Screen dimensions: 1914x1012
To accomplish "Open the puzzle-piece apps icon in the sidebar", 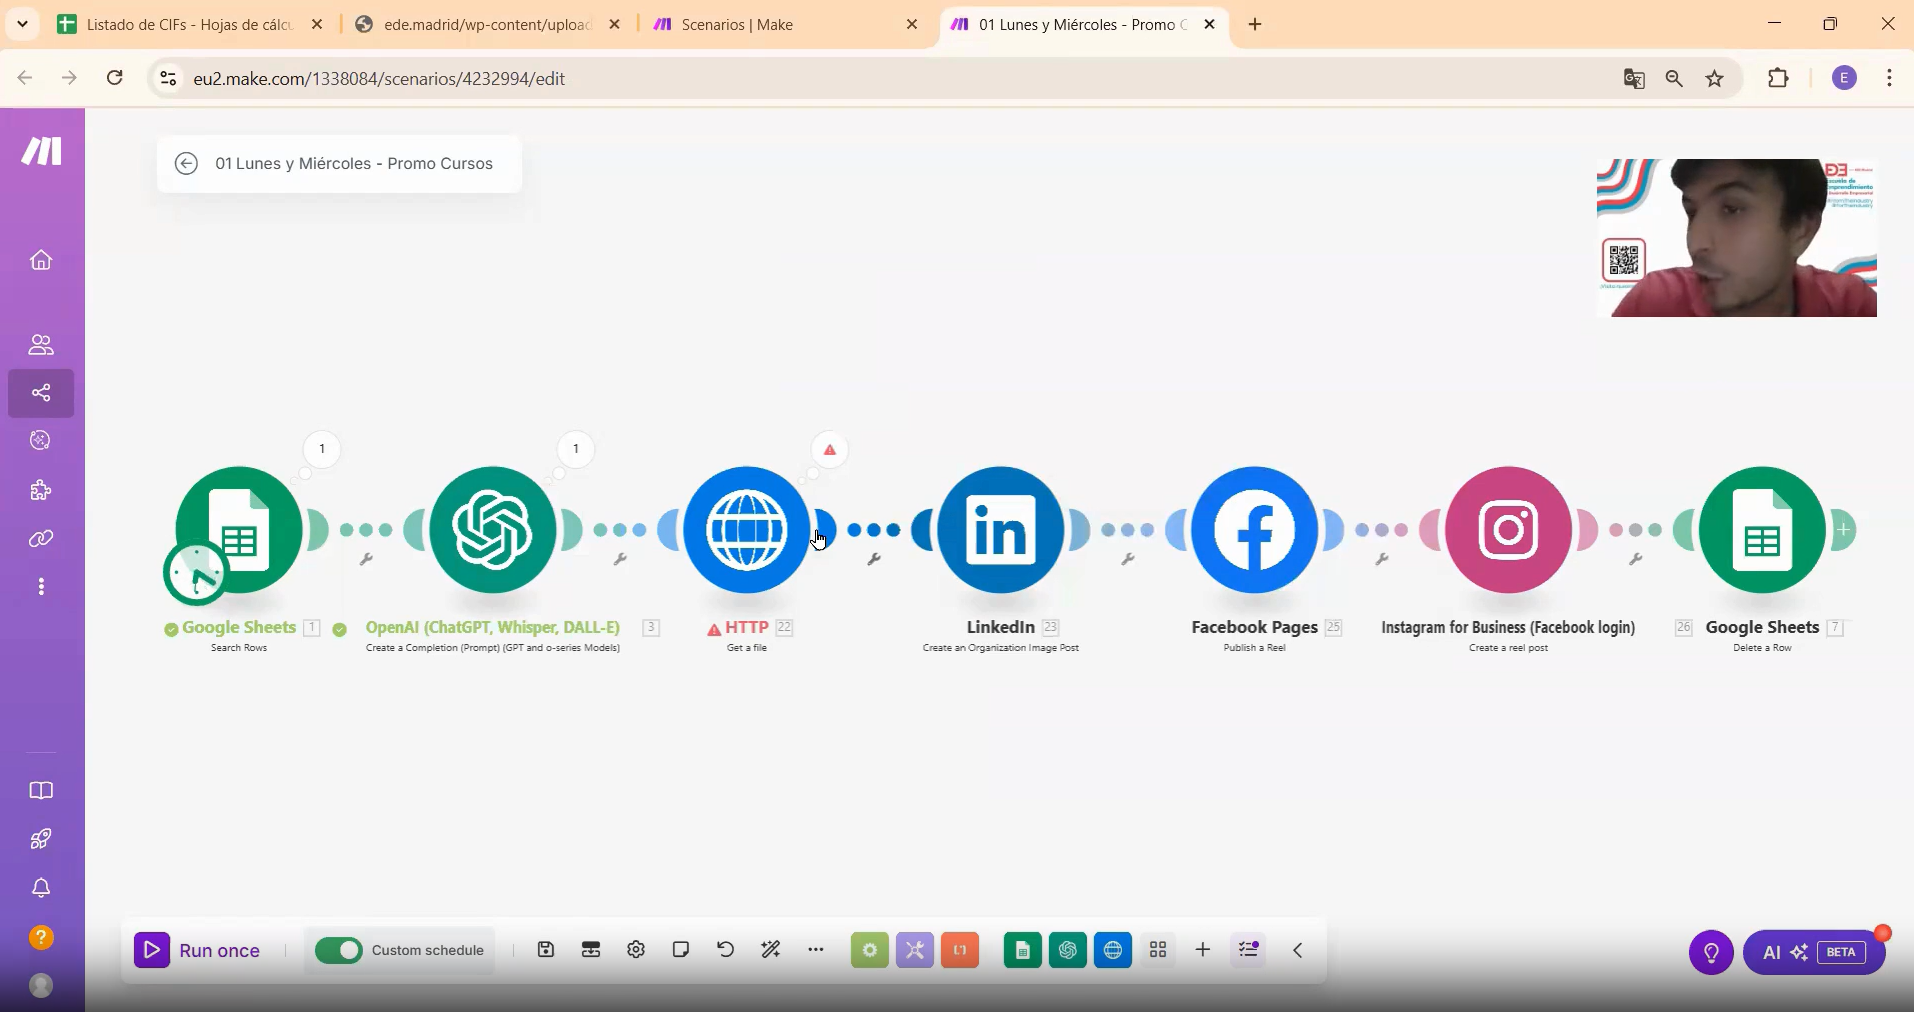I will point(41,490).
